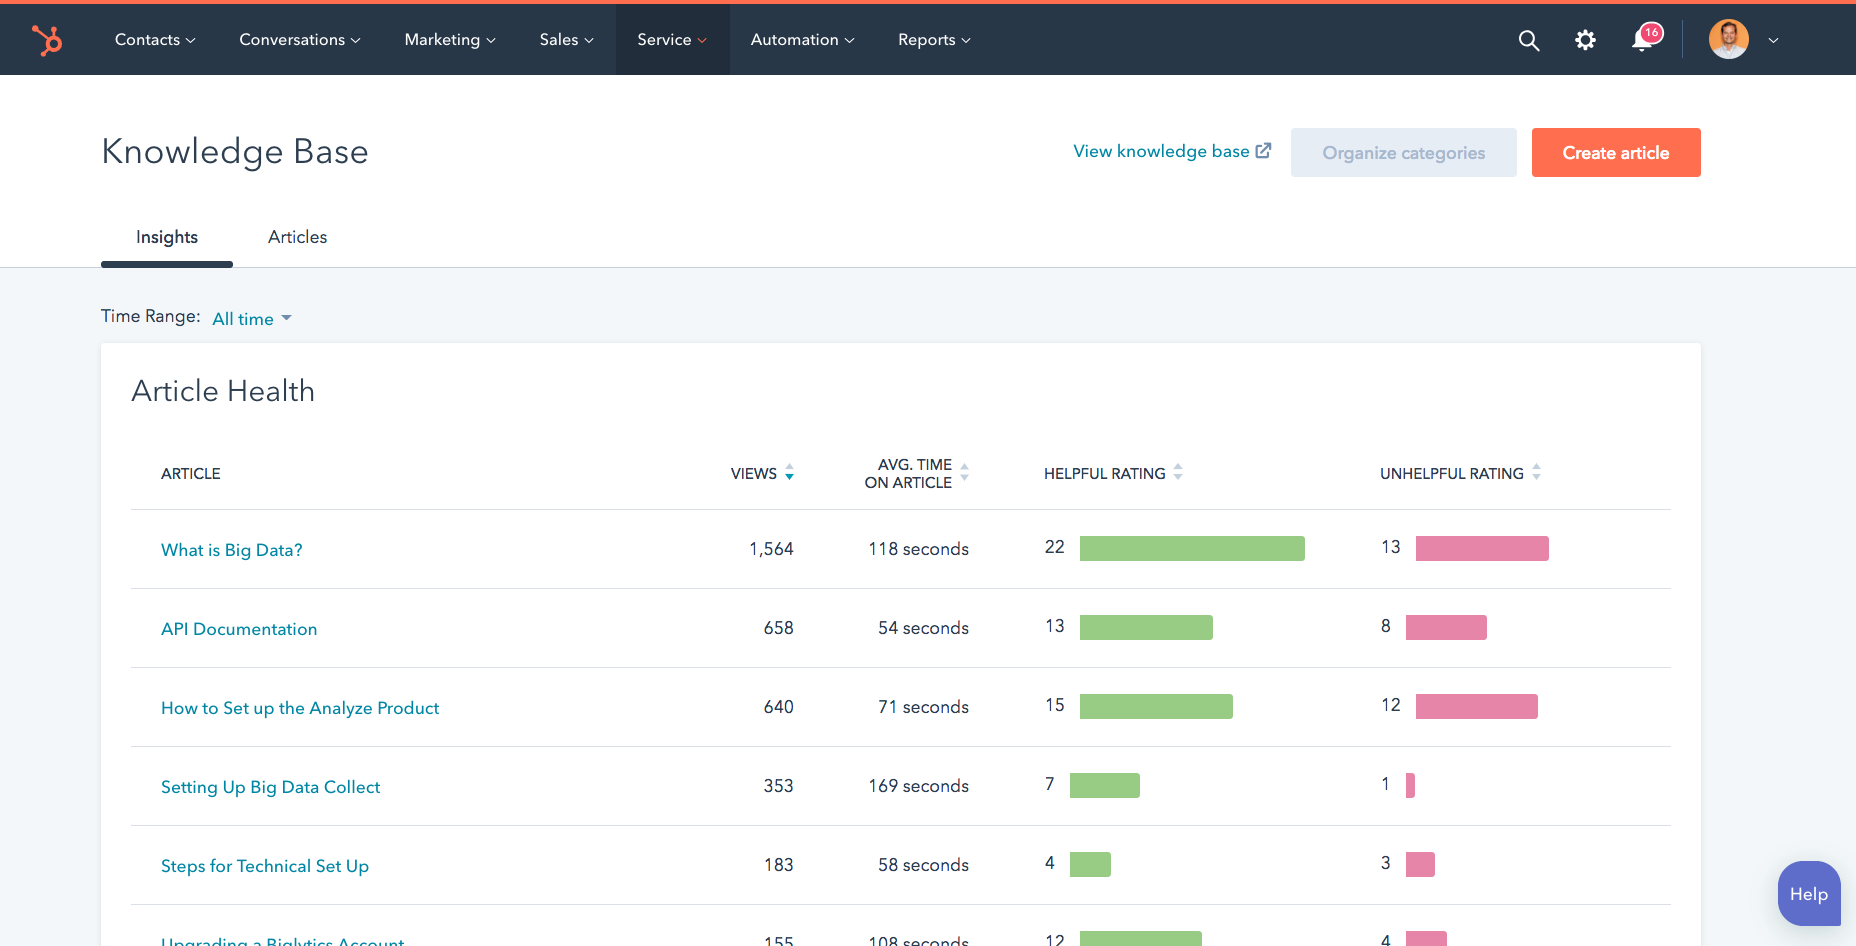Click the Create article button

(x=1615, y=152)
